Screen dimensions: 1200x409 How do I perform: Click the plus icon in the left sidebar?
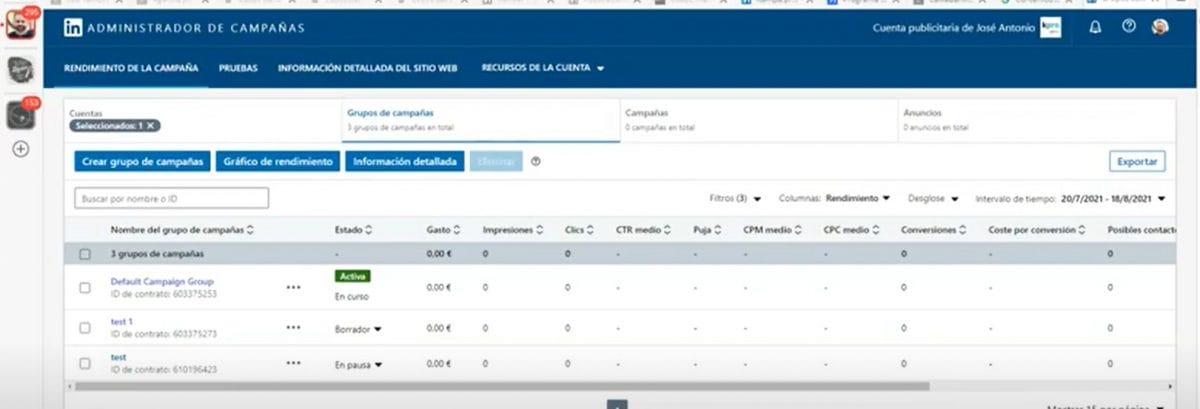(x=20, y=149)
